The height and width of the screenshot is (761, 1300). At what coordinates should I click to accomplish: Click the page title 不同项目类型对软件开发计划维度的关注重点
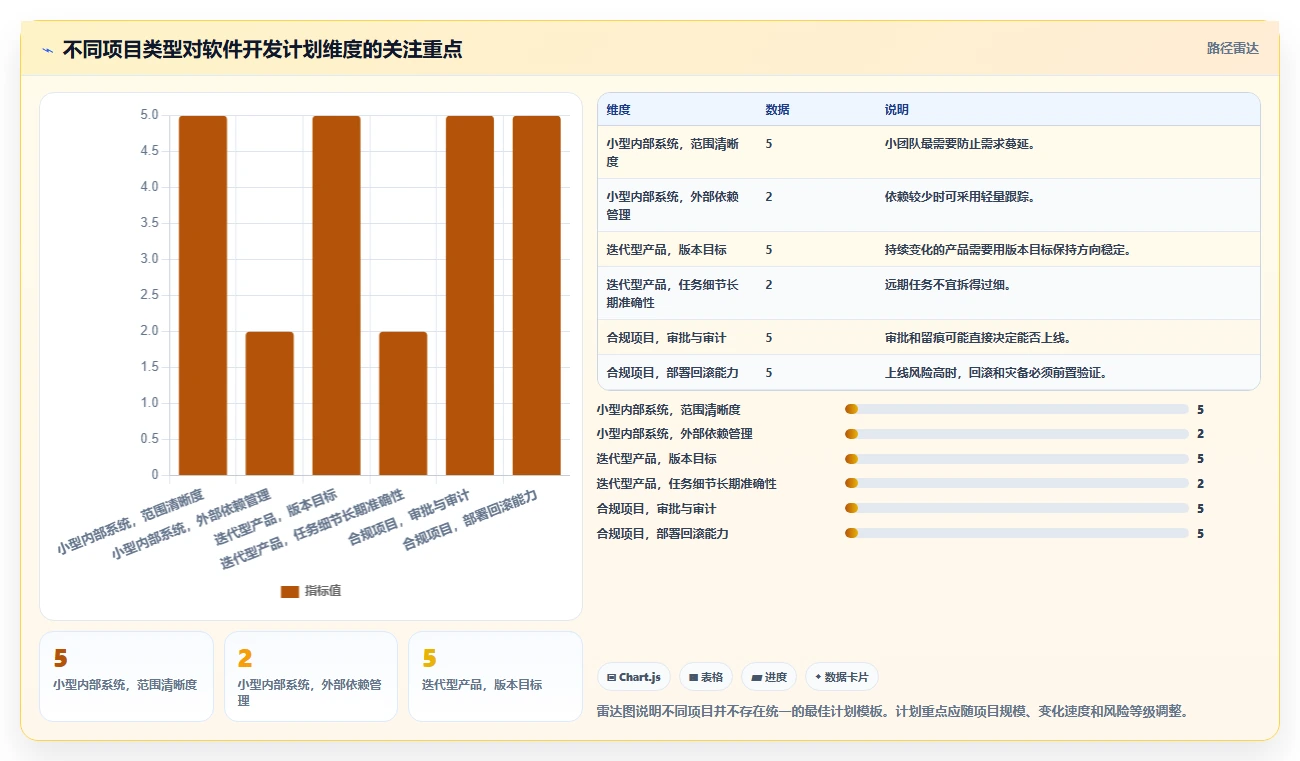[x=262, y=50]
